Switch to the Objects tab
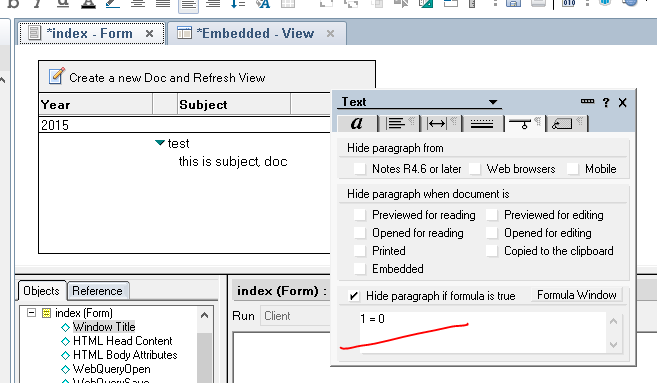 [x=41, y=291]
